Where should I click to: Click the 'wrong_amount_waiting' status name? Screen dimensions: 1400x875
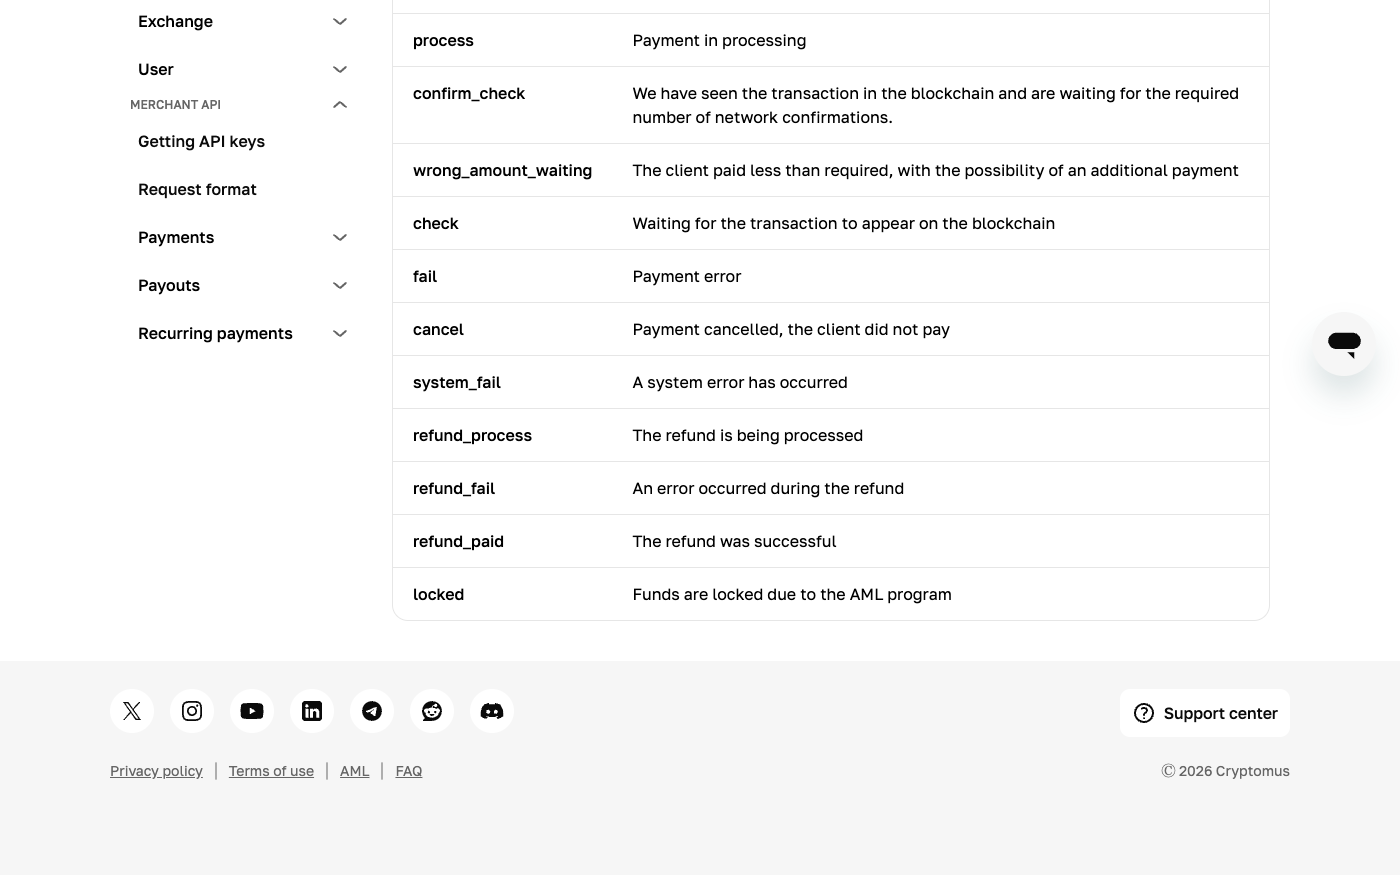pos(502,170)
